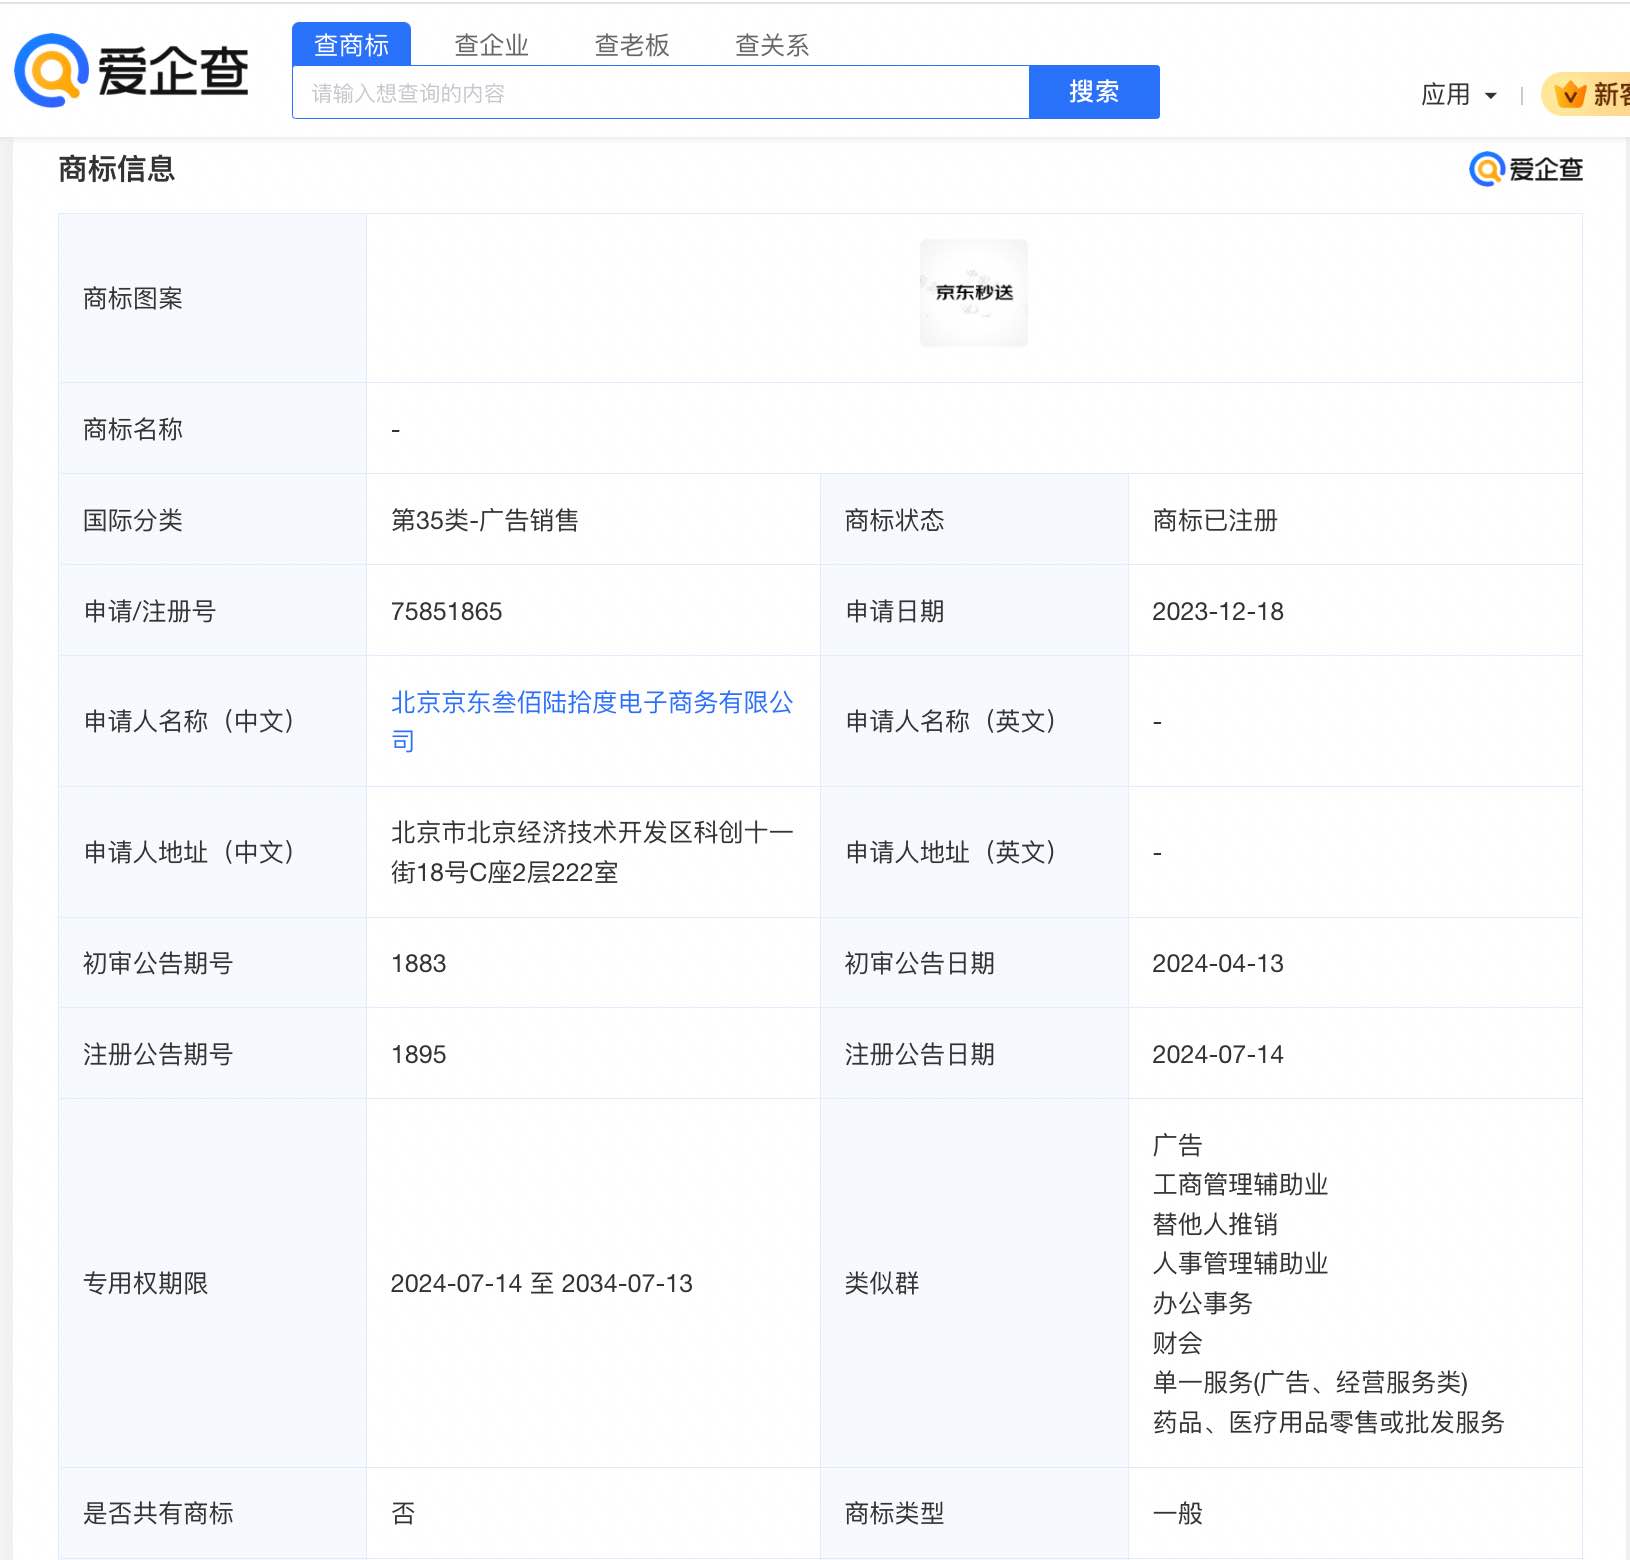The width and height of the screenshot is (1630, 1560).
Task: Click the search input field
Action: (x=660, y=92)
